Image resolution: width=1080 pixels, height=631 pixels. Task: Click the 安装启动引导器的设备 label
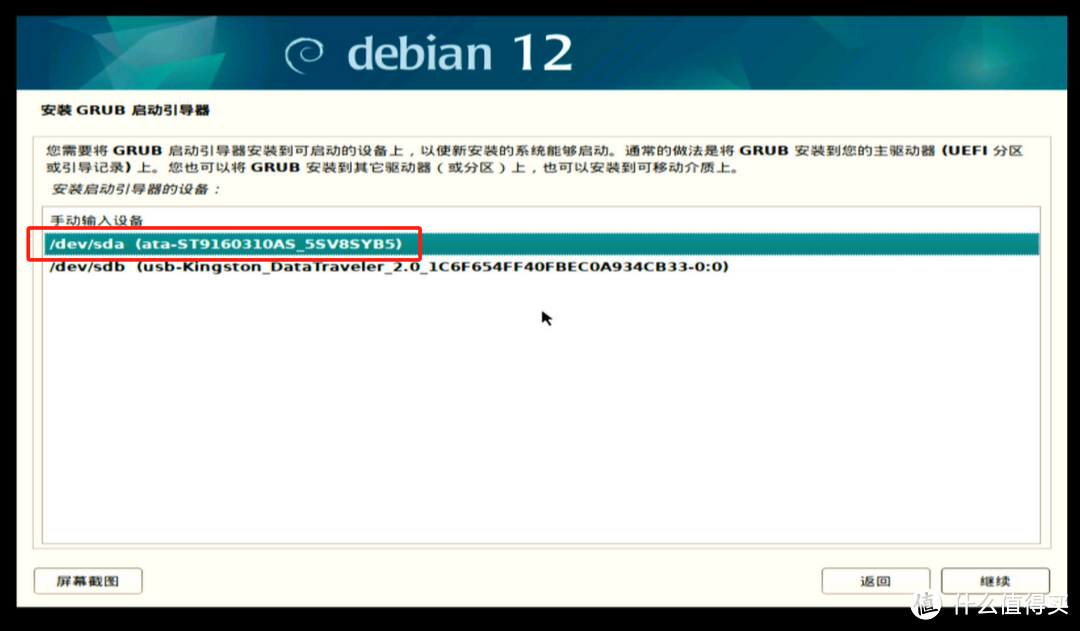135,188
